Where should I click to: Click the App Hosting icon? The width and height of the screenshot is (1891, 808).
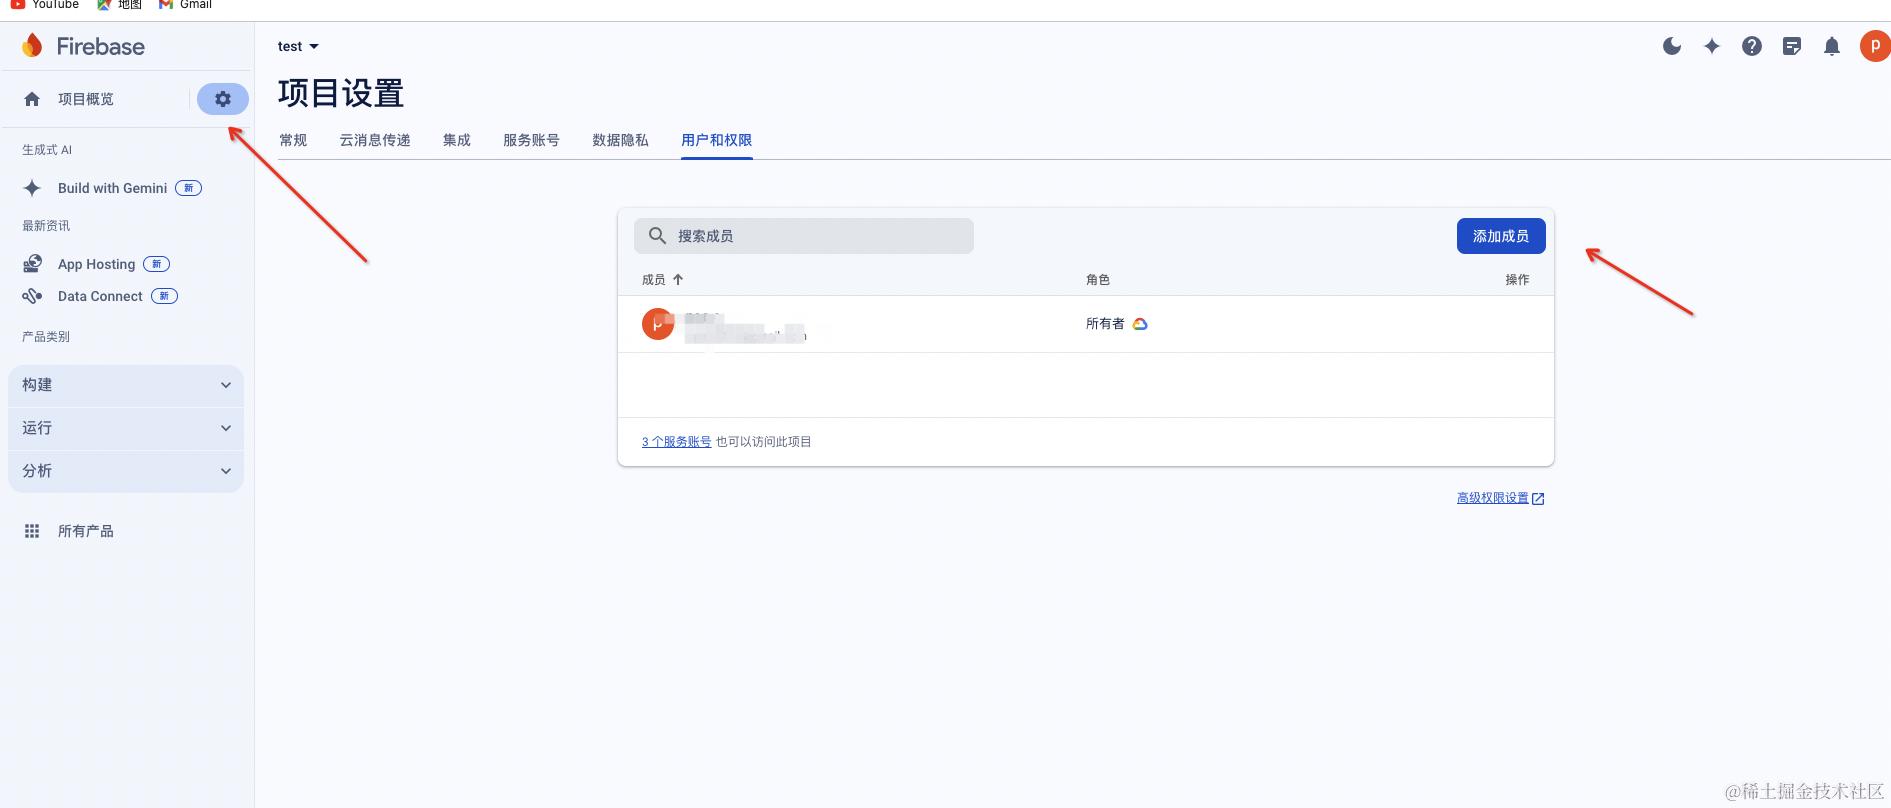tap(32, 264)
